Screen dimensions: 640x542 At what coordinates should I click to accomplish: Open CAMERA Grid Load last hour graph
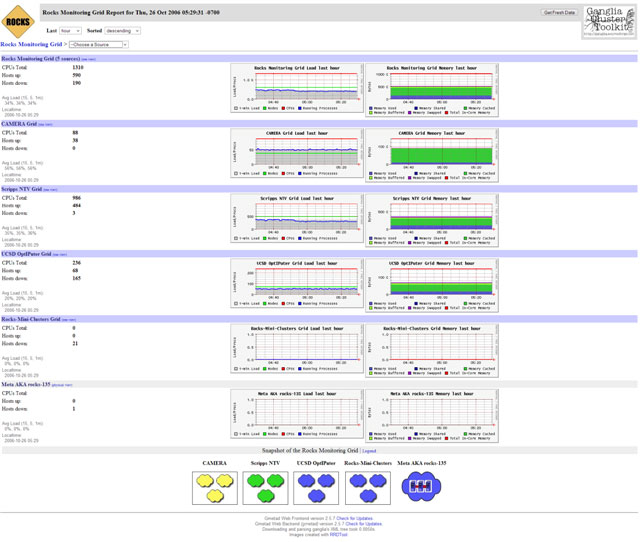click(x=297, y=153)
